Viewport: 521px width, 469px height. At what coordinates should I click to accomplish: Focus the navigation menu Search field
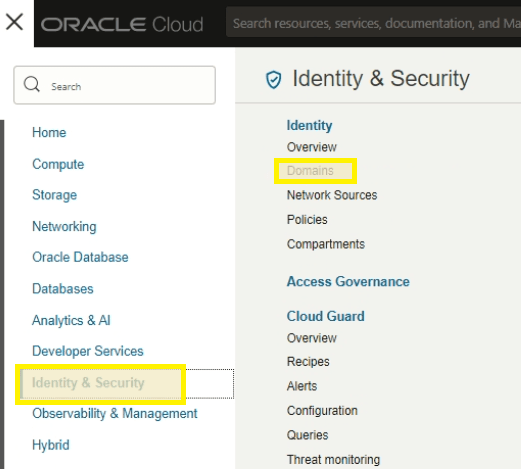coord(114,85)
